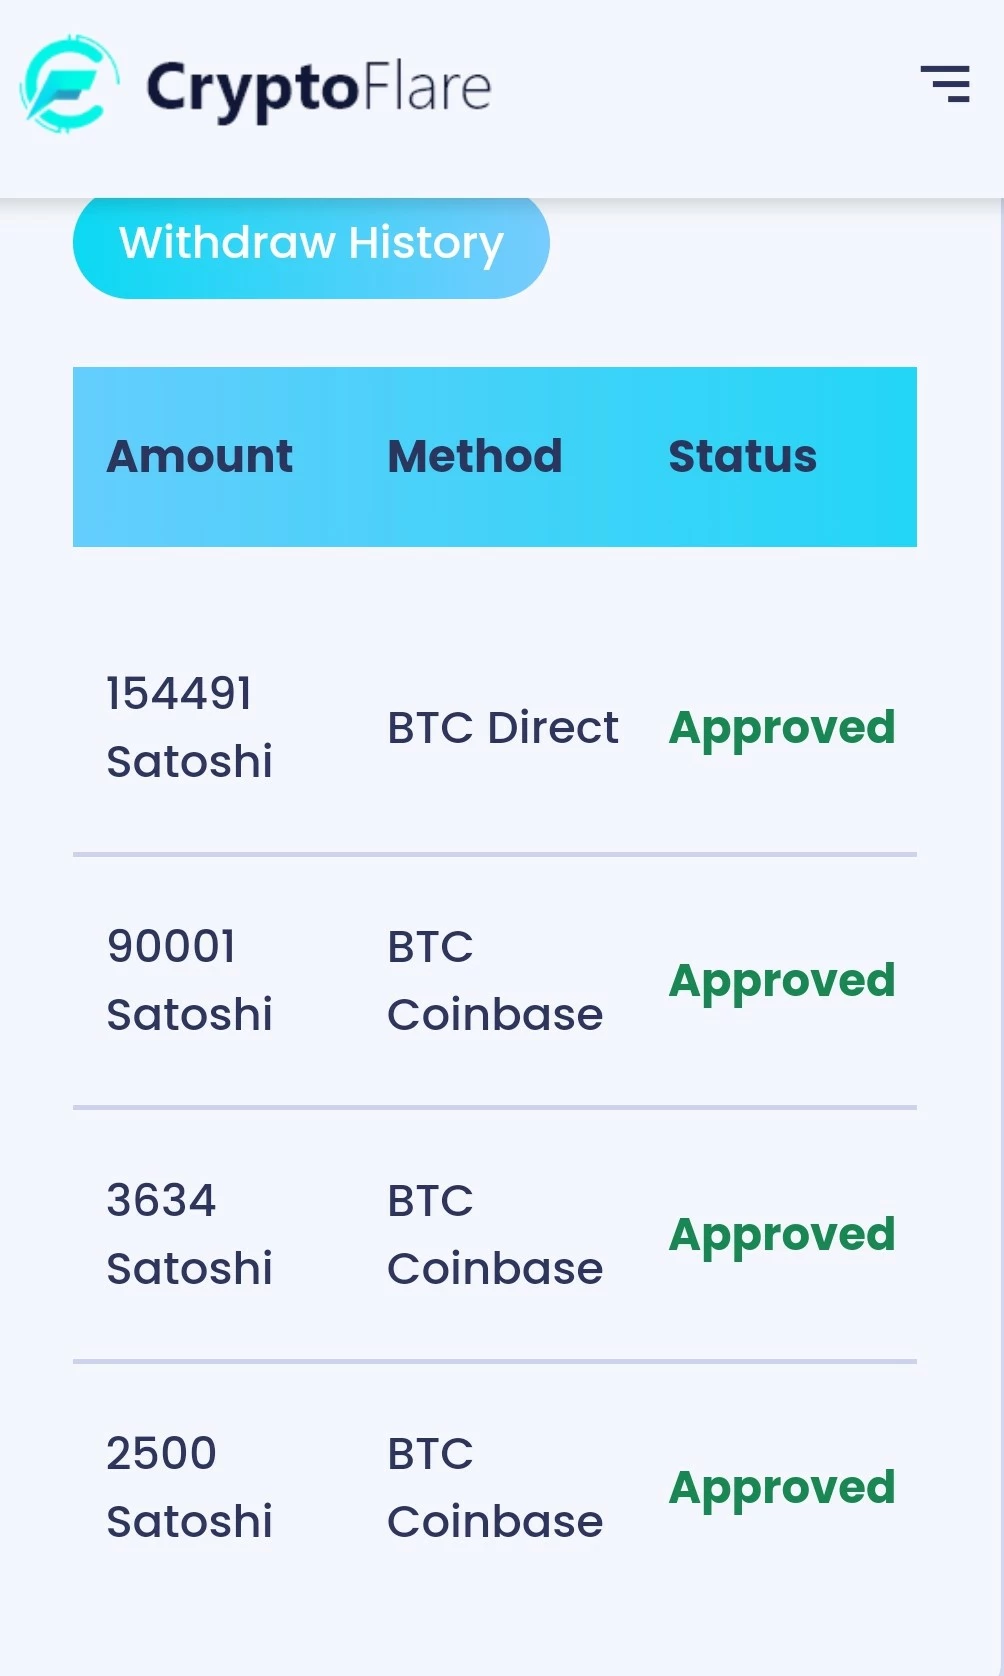Click BTC Coinbase method for 90001 Satoshi

coord(495,980)
